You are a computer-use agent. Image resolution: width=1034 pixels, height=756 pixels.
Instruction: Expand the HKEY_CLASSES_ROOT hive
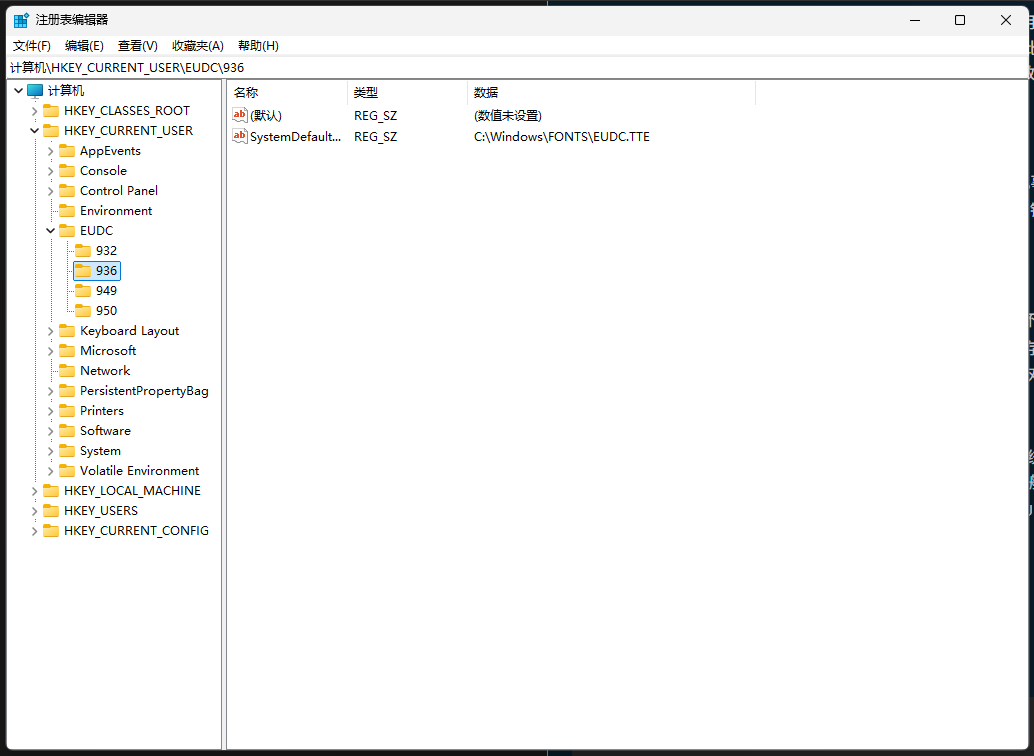click(x=34, y=111)
